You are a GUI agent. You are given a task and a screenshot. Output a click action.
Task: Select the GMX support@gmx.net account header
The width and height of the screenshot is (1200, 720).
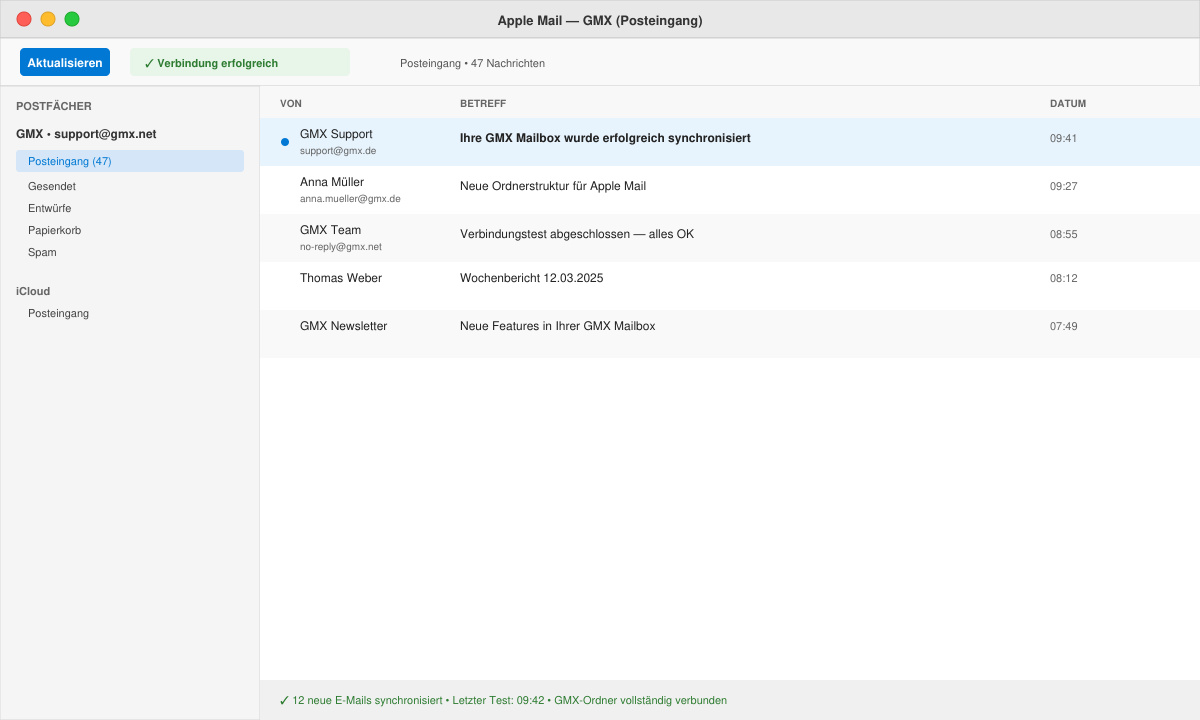86,134
